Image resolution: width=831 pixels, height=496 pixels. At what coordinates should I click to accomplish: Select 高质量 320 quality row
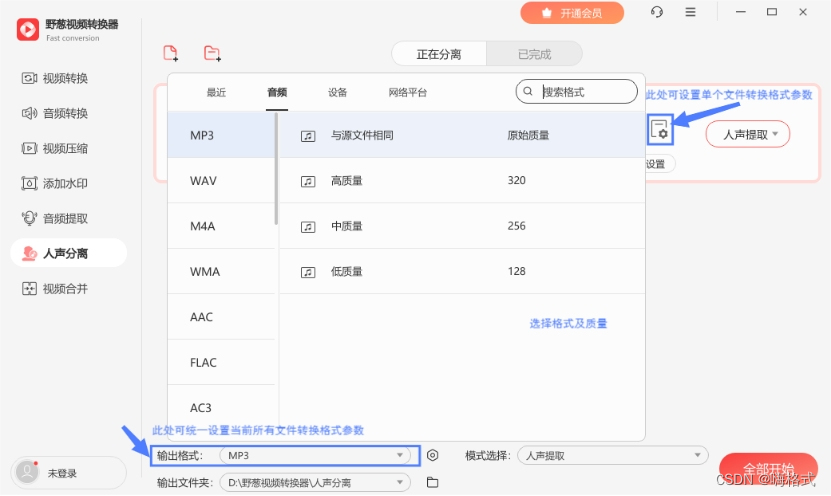tap(462, 181)
